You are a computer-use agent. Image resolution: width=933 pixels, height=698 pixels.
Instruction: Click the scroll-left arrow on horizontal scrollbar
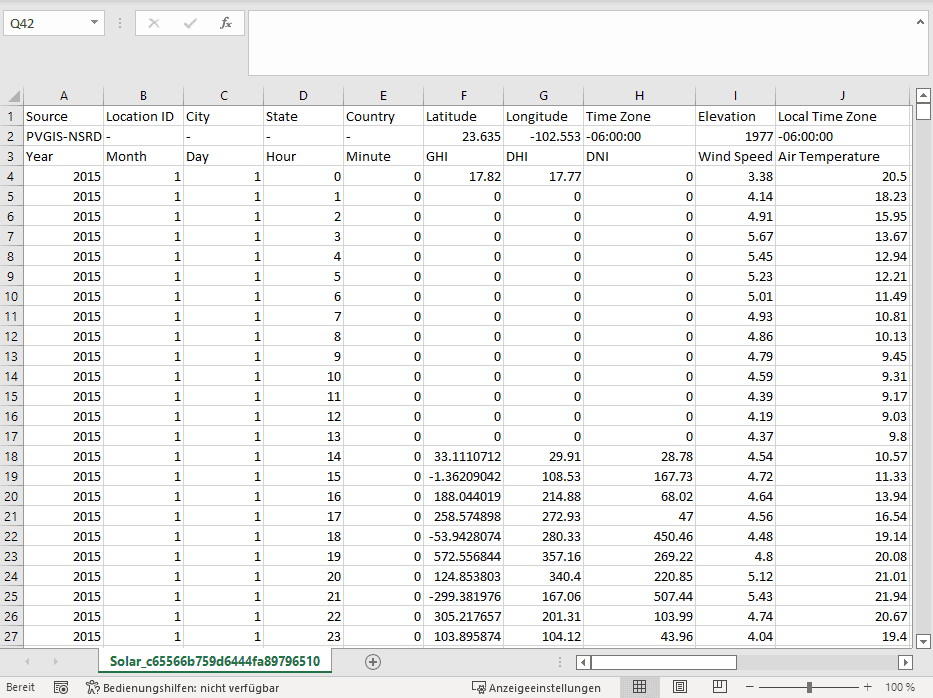click(x=581, y=661)
